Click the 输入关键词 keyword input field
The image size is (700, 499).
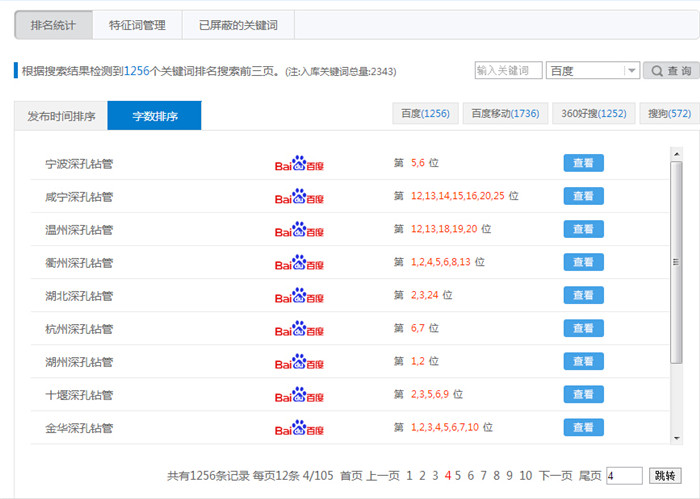(508, 71)
